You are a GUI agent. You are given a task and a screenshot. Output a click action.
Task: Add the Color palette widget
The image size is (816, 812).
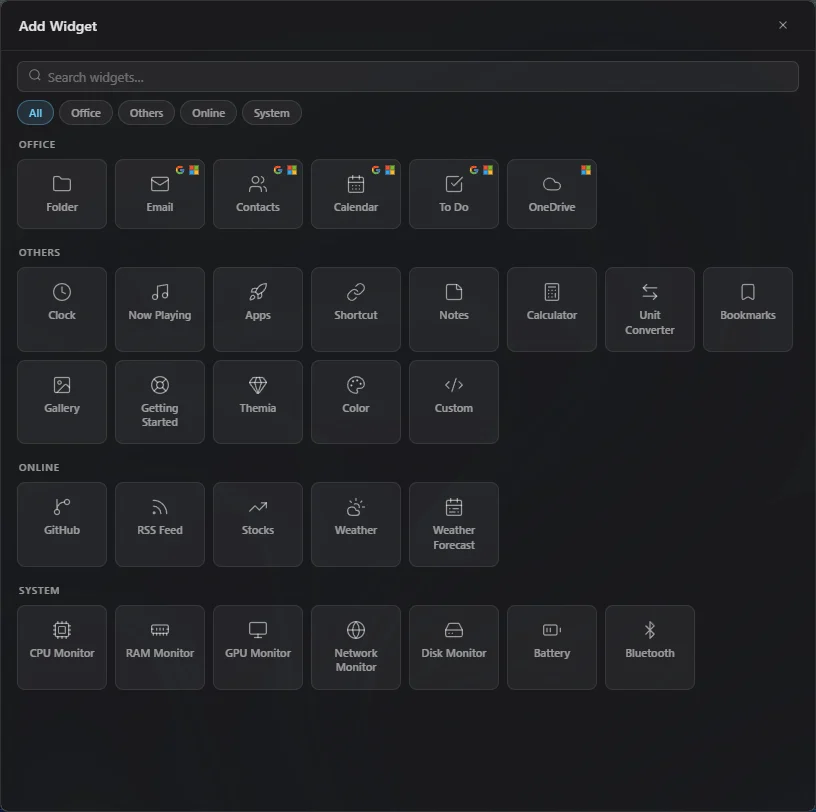click(356, 402)
